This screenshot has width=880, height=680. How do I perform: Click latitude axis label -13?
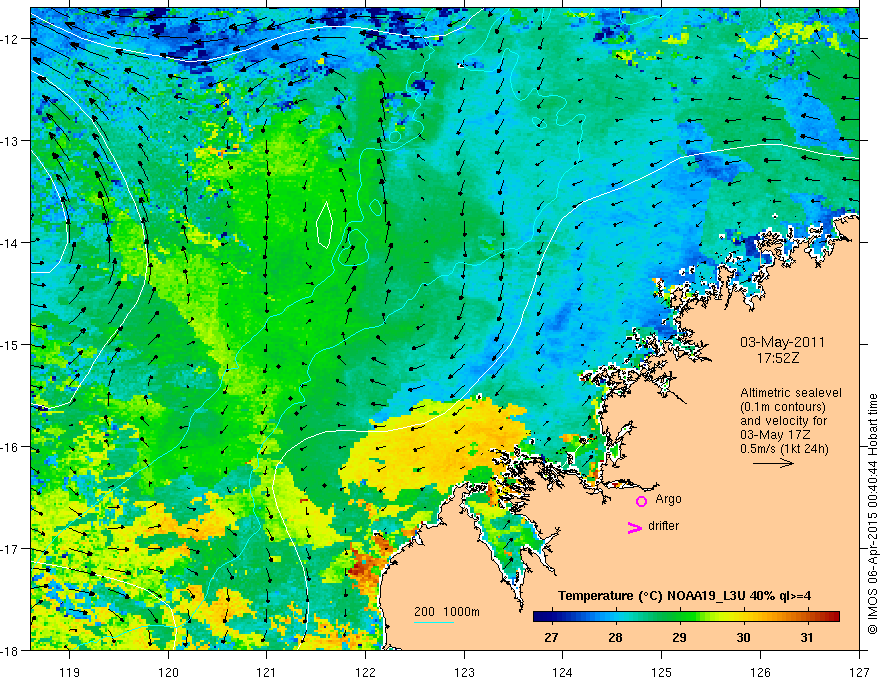coord(10,141)
